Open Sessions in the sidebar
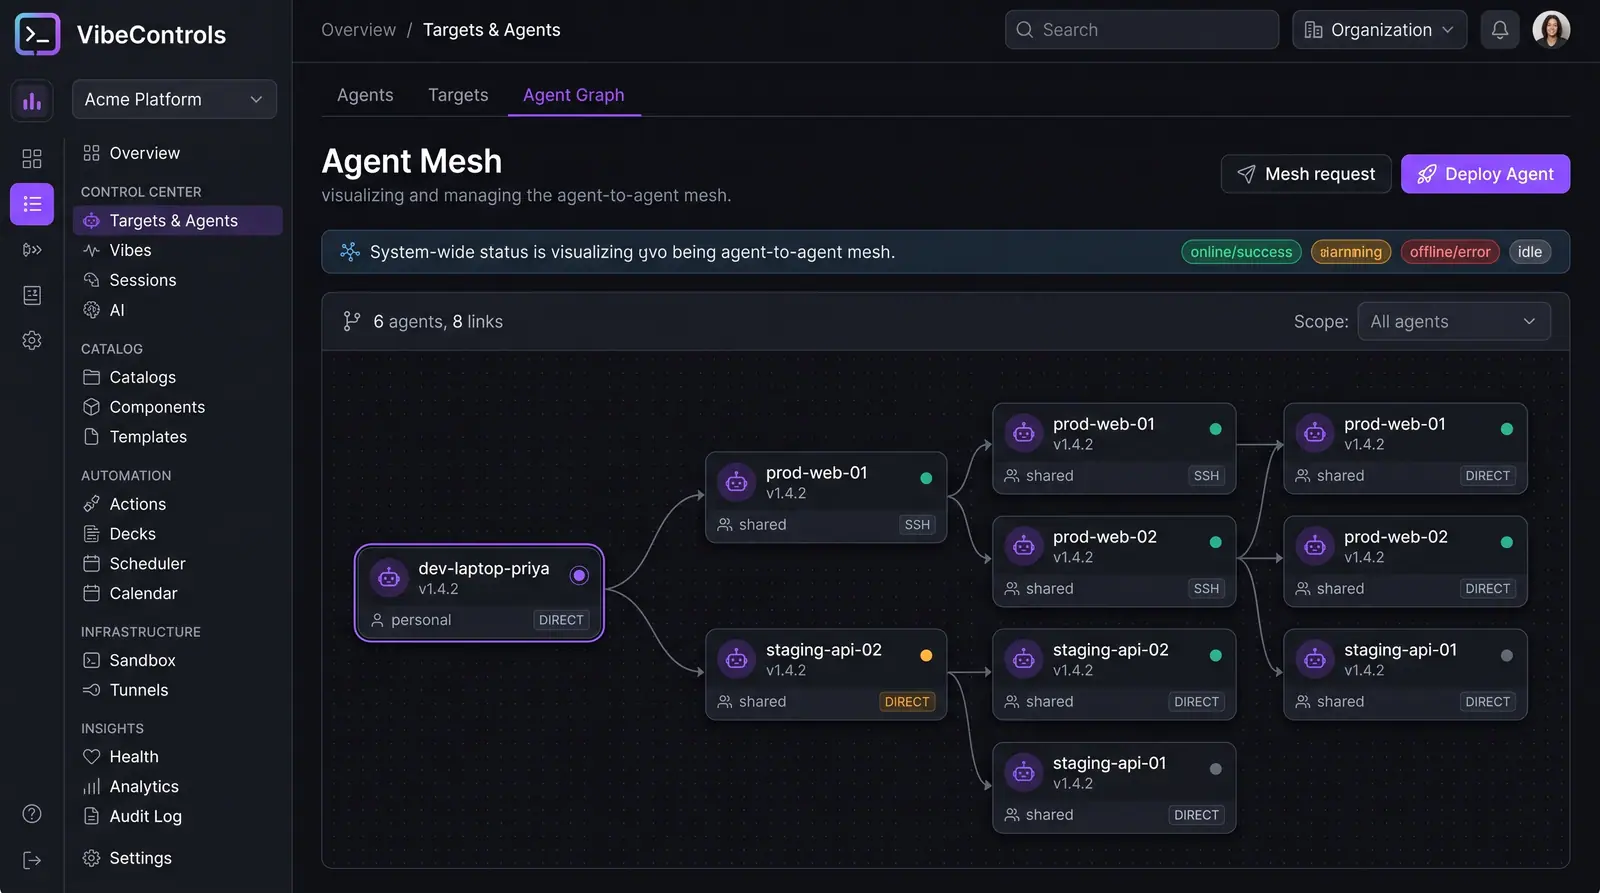The height and width of the screenshot is (893, 1600). click(177, 280)
